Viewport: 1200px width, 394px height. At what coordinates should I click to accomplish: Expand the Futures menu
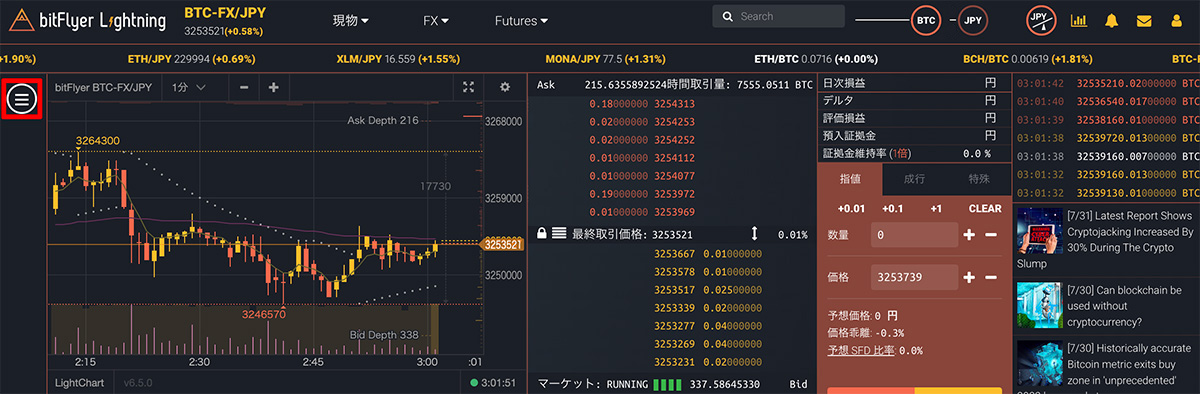point(521,20)
